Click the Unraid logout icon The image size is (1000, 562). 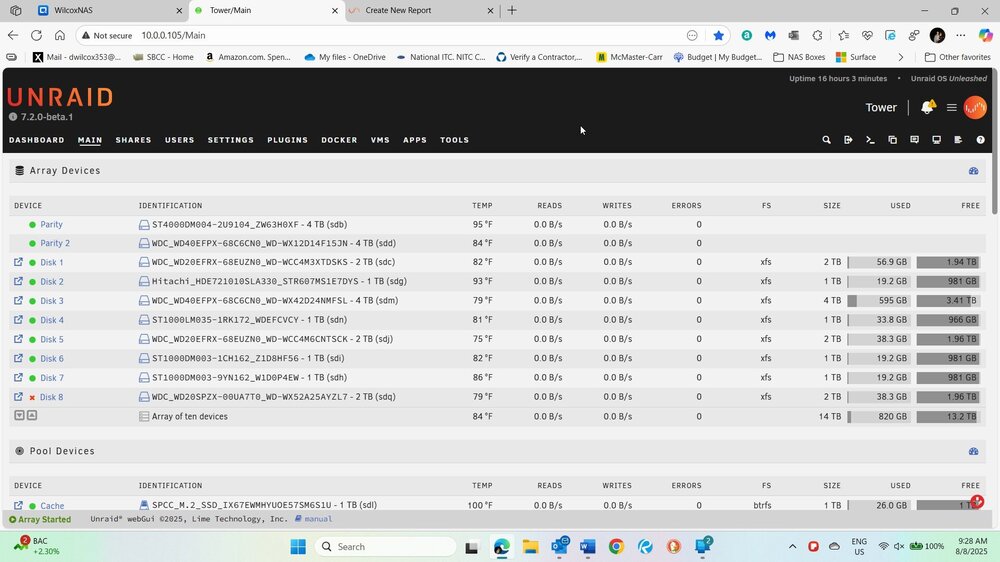click(848, 140)
